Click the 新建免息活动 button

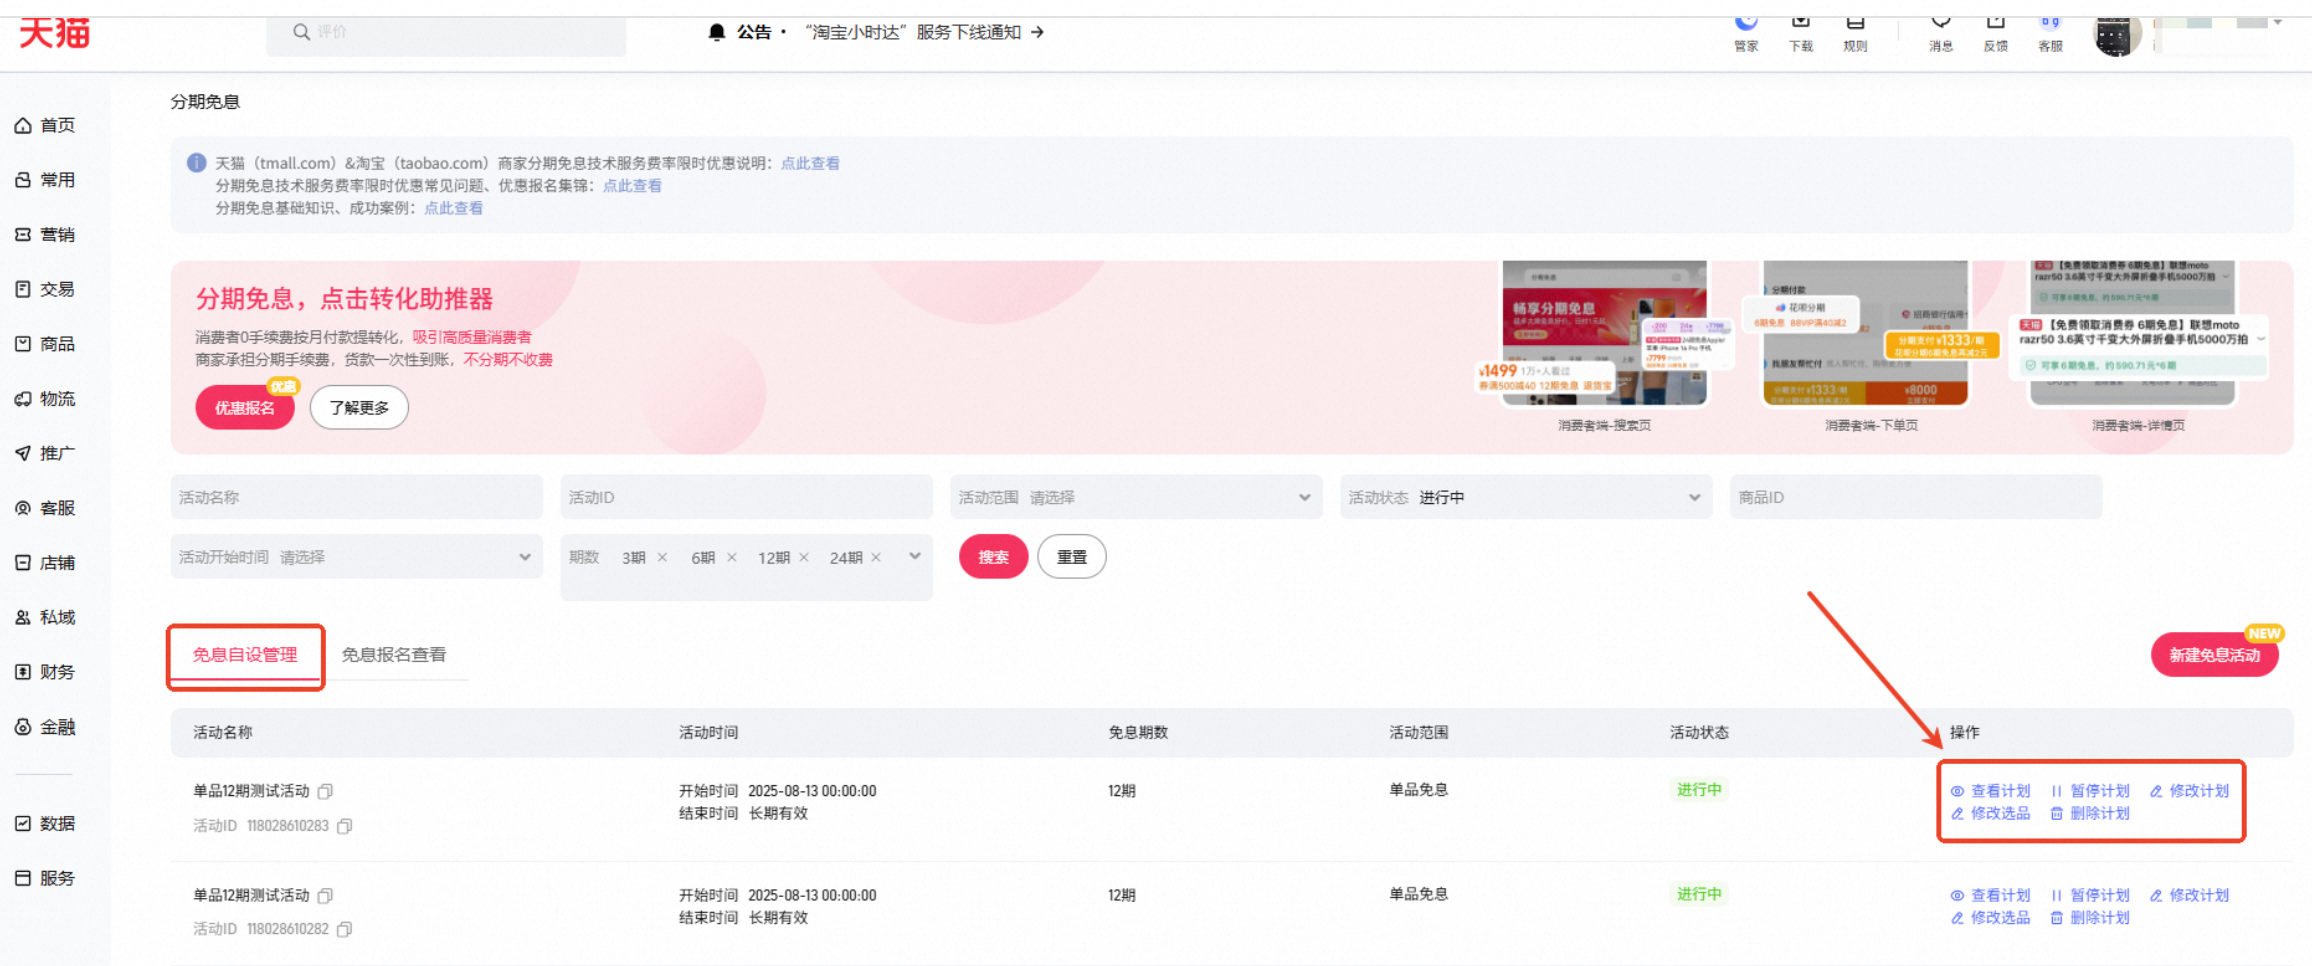pos(2214,655)
